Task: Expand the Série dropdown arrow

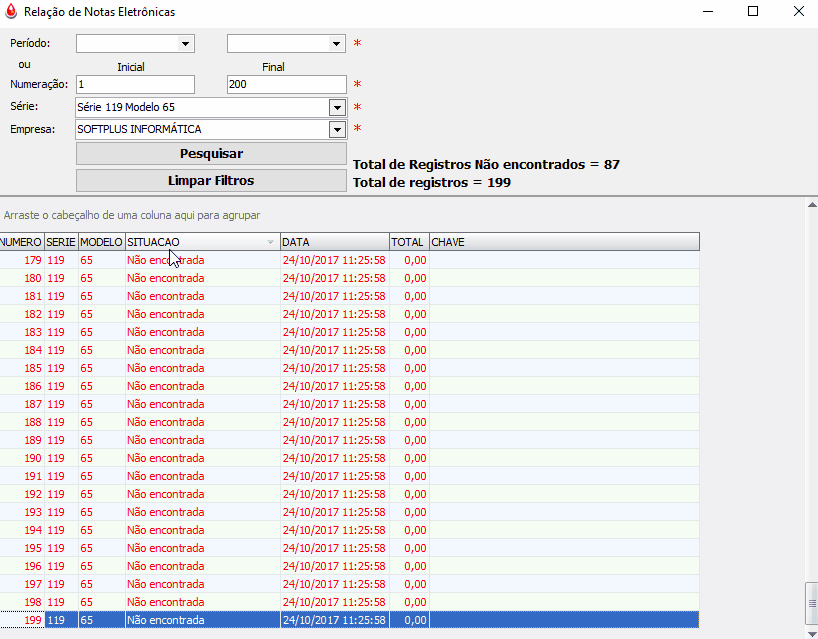Action: coord(338,107)
